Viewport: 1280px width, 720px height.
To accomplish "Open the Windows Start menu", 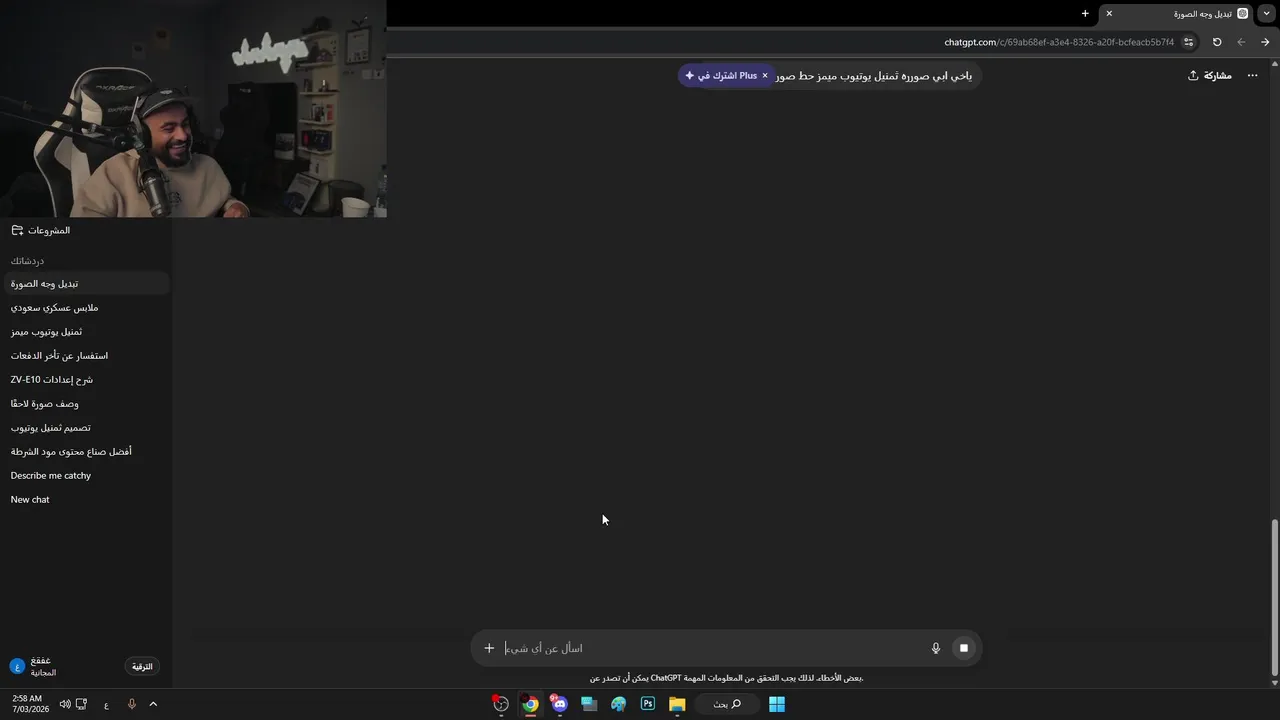I will pyautogui.click(x=777, y=704).
